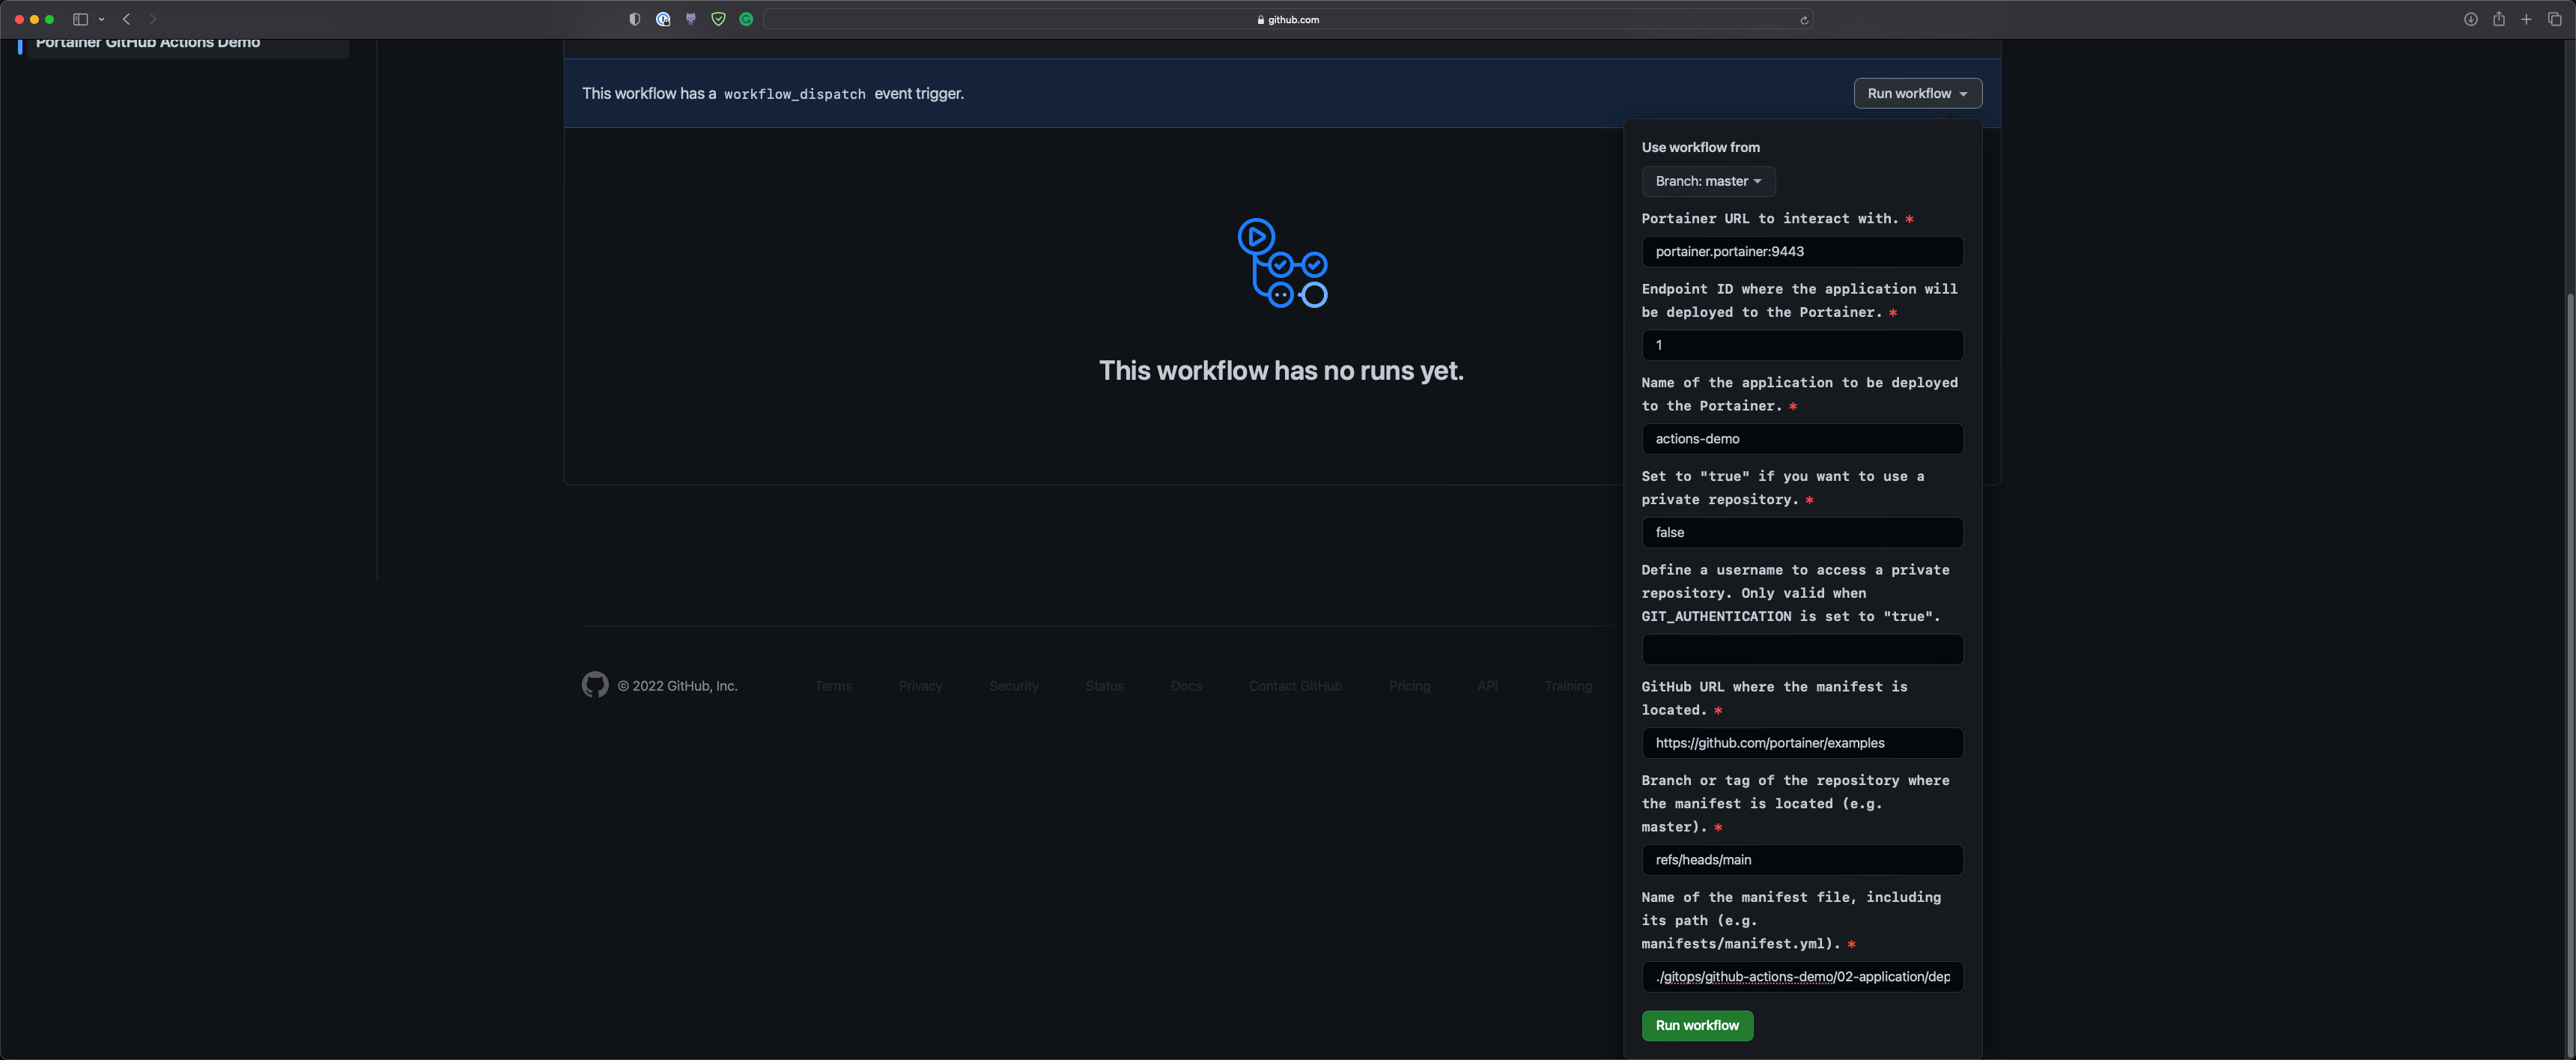The width and height of the screenshot is (2576, 1060).
Task: Open the Contact GitHub footer link
Action: pyautogui.click(x=1295, y=686)
